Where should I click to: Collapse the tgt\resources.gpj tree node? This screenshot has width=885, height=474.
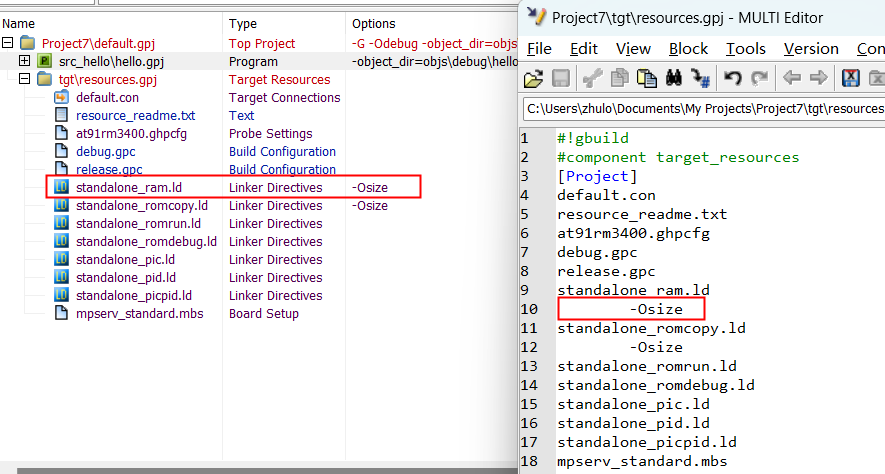(x=25, y=80)
